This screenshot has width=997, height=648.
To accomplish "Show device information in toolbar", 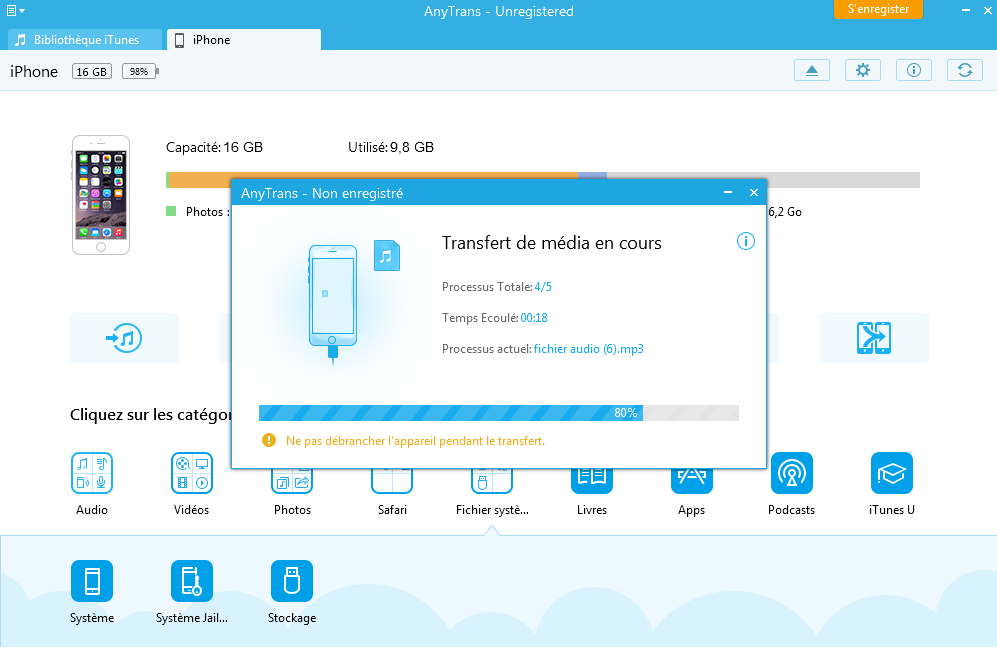I will [914, 70].
